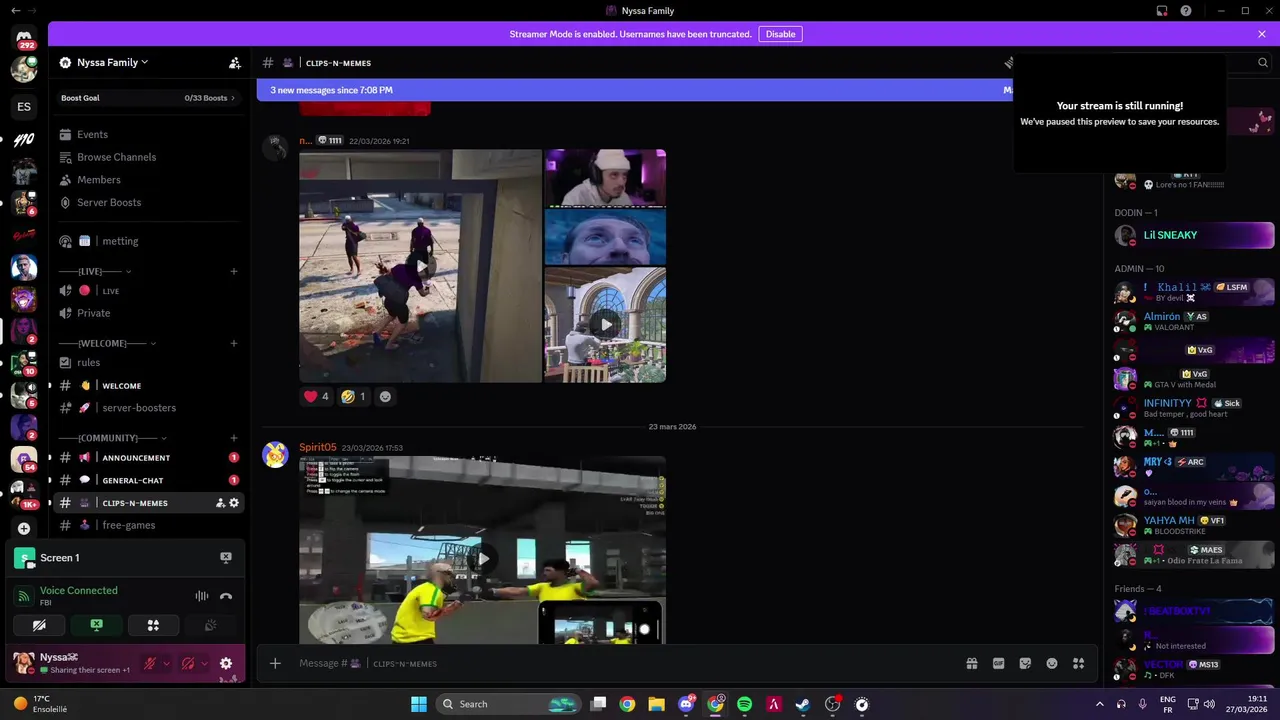Viewport: 1280px width, 720px height.
Task: Open Browse Channels
Action: pos(148,157)
